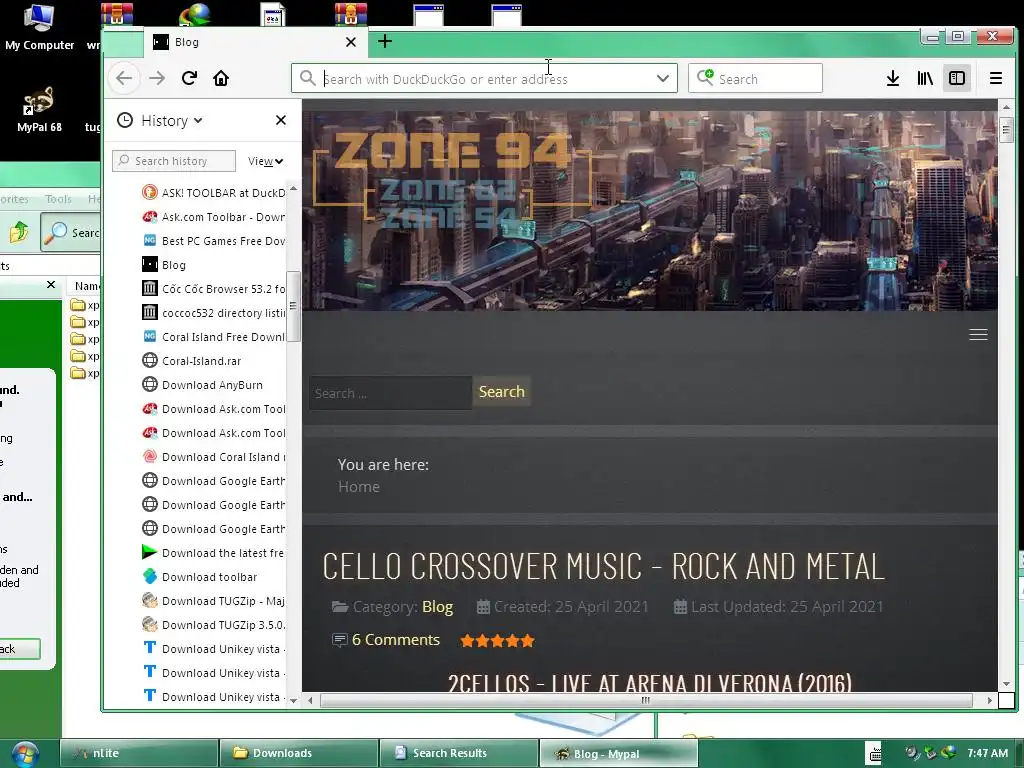Click the website Search text field
Viewport: 1024px width, 768px height.
coord(391,393)
